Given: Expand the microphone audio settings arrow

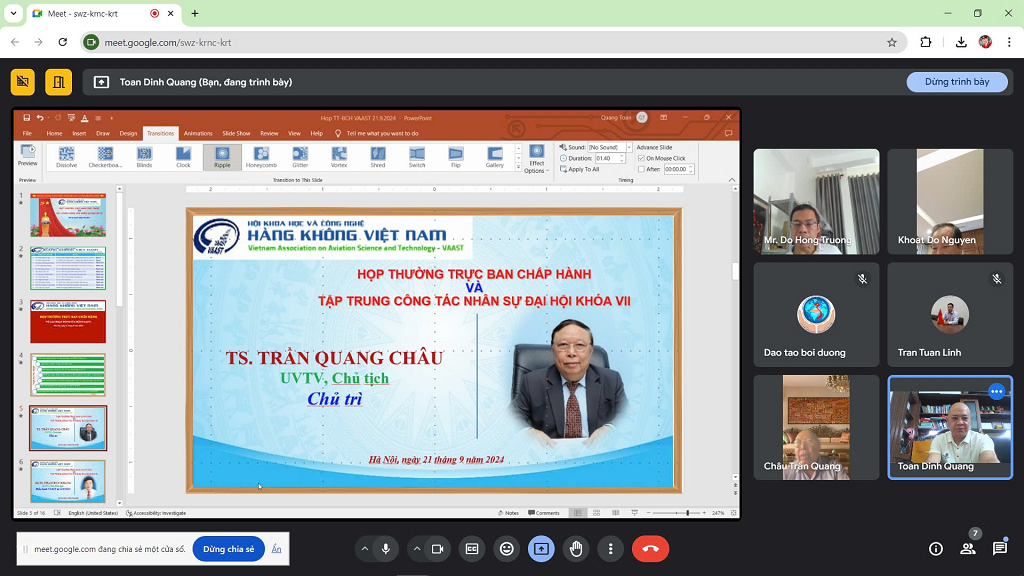Looking at the screenshot, I should (x=363, y=549).
